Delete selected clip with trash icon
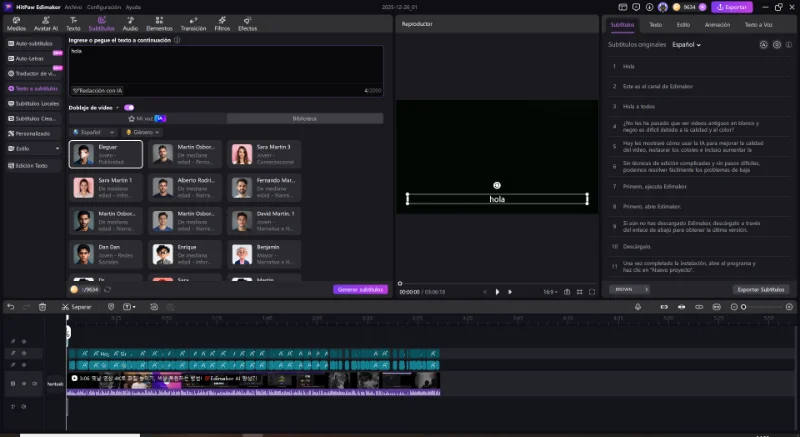 43,307
